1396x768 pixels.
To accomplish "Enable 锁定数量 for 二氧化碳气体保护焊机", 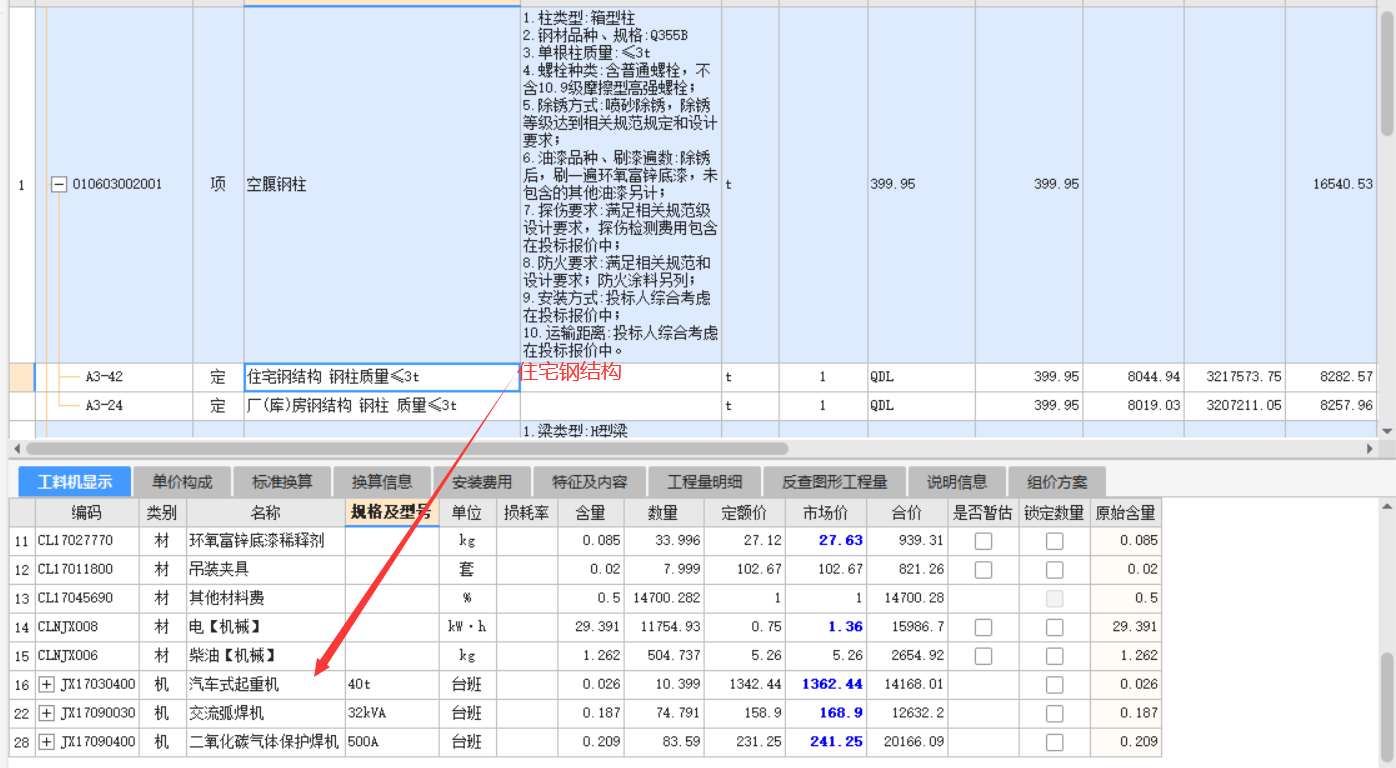I will pos(1054,743).
